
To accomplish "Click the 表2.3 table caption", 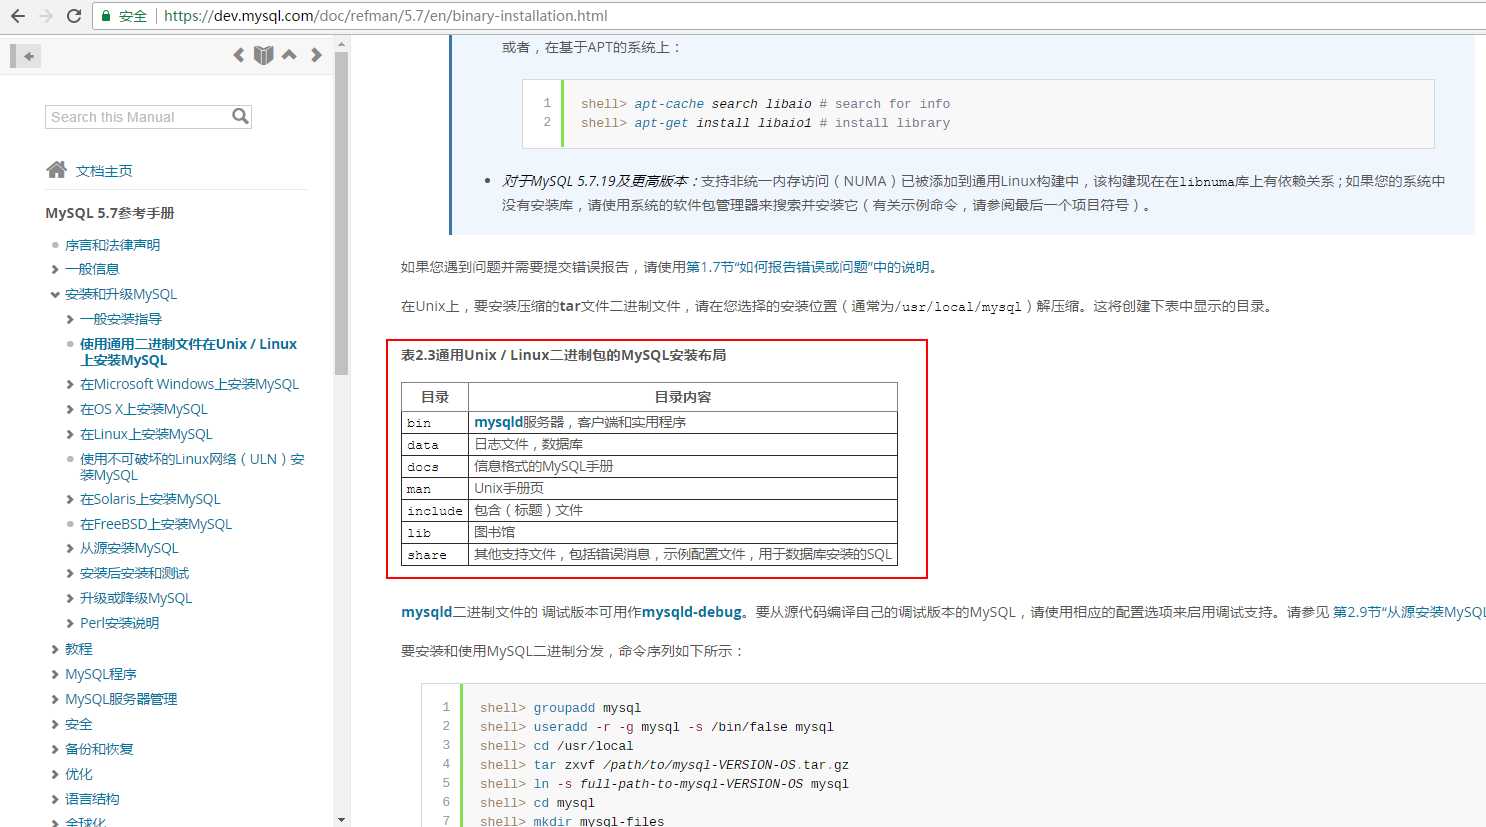I will coord(563,355).
